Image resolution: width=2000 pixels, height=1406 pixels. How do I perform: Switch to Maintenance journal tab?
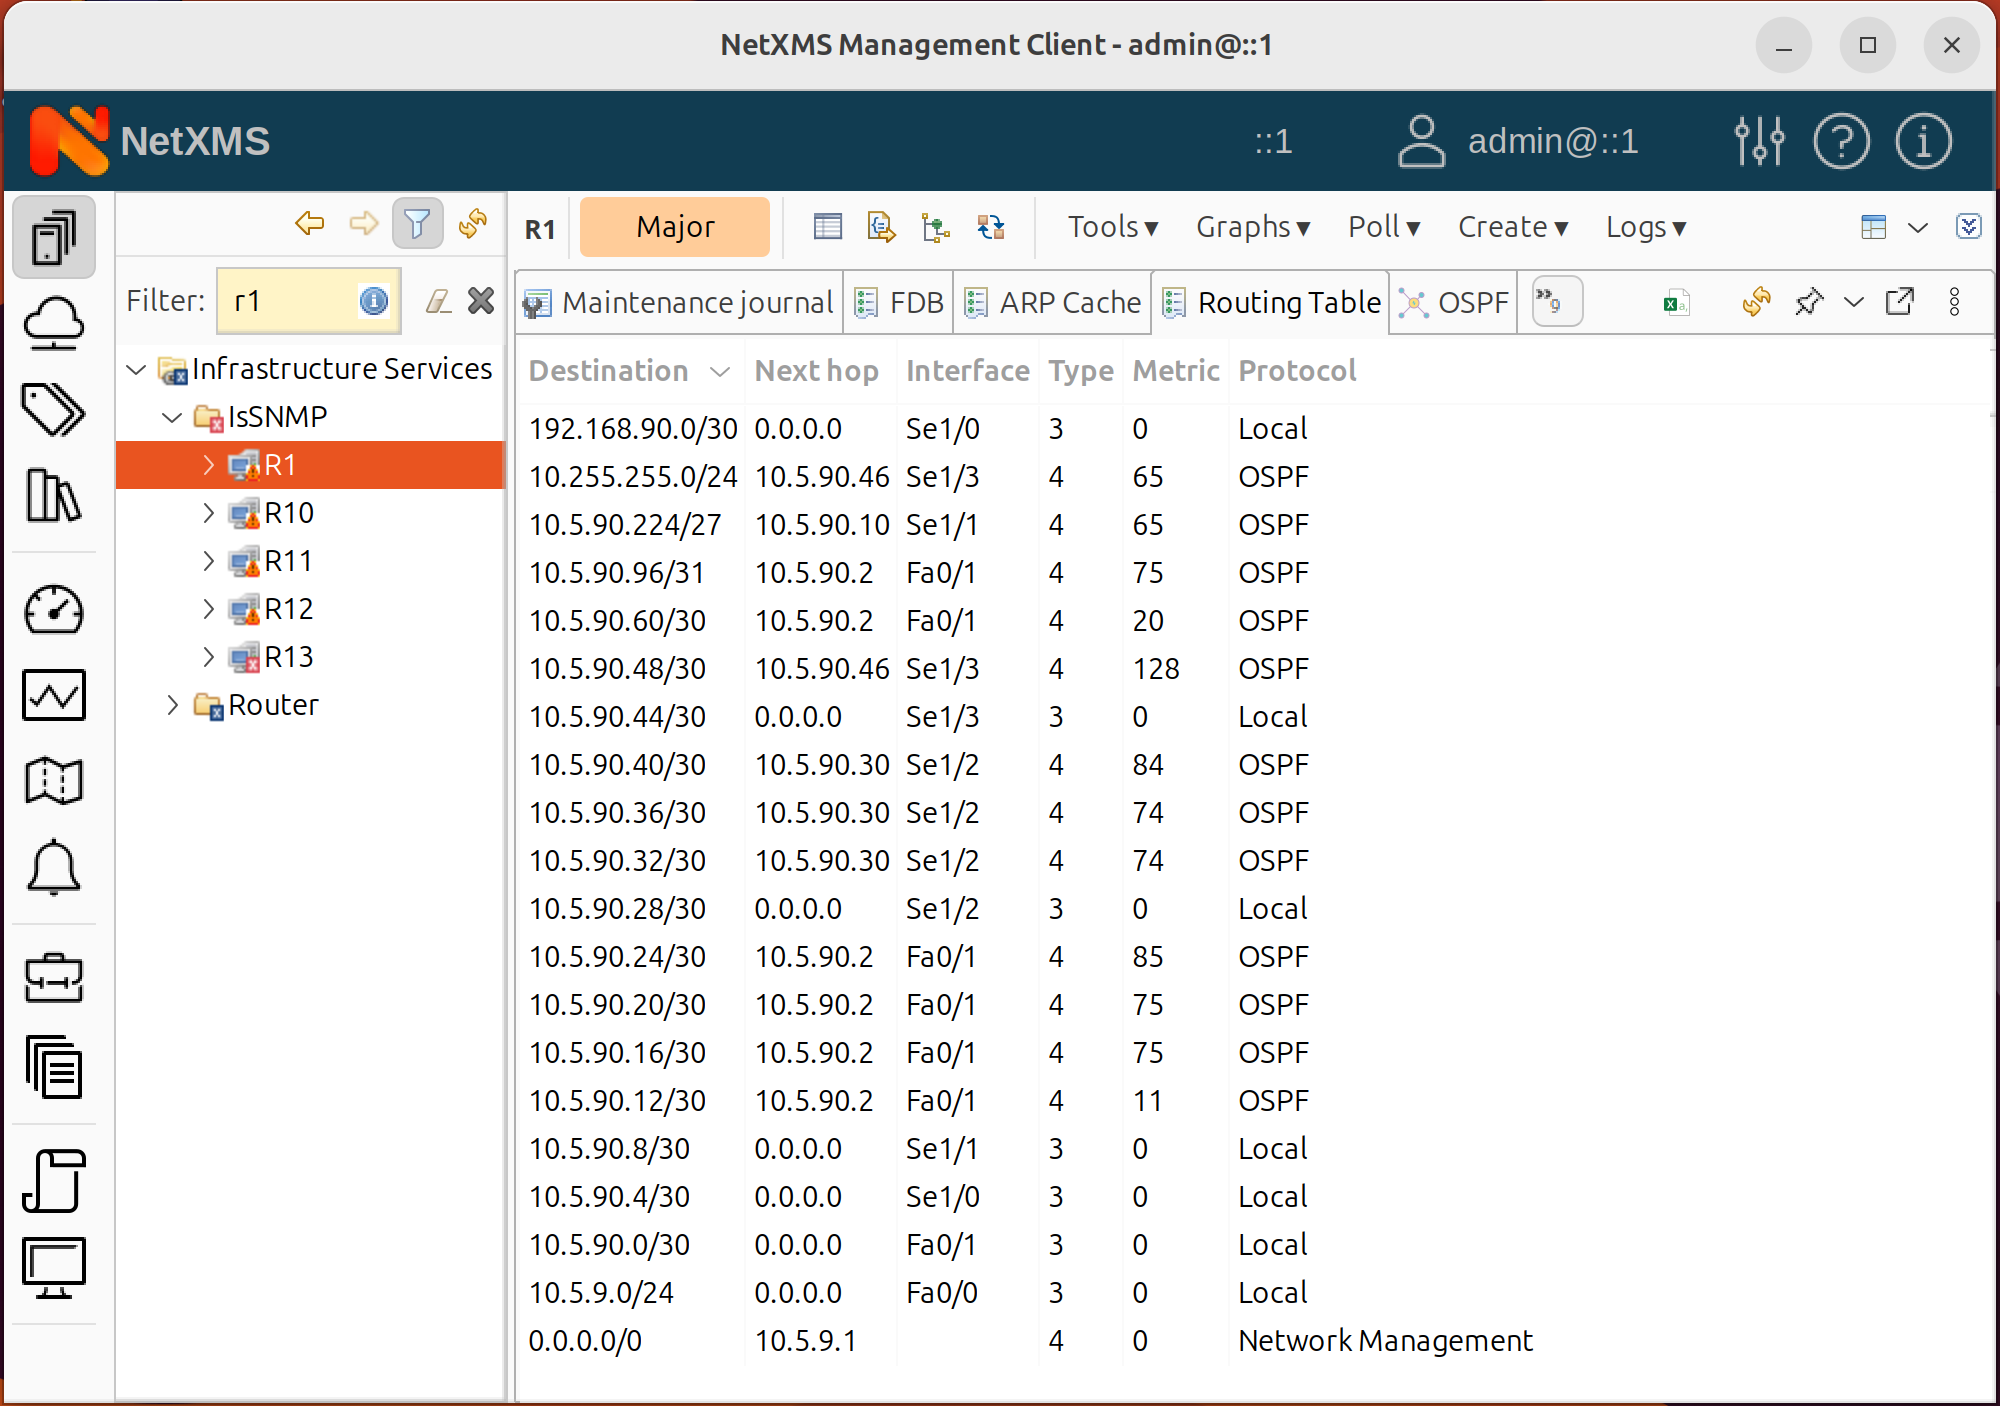(678, 302)
